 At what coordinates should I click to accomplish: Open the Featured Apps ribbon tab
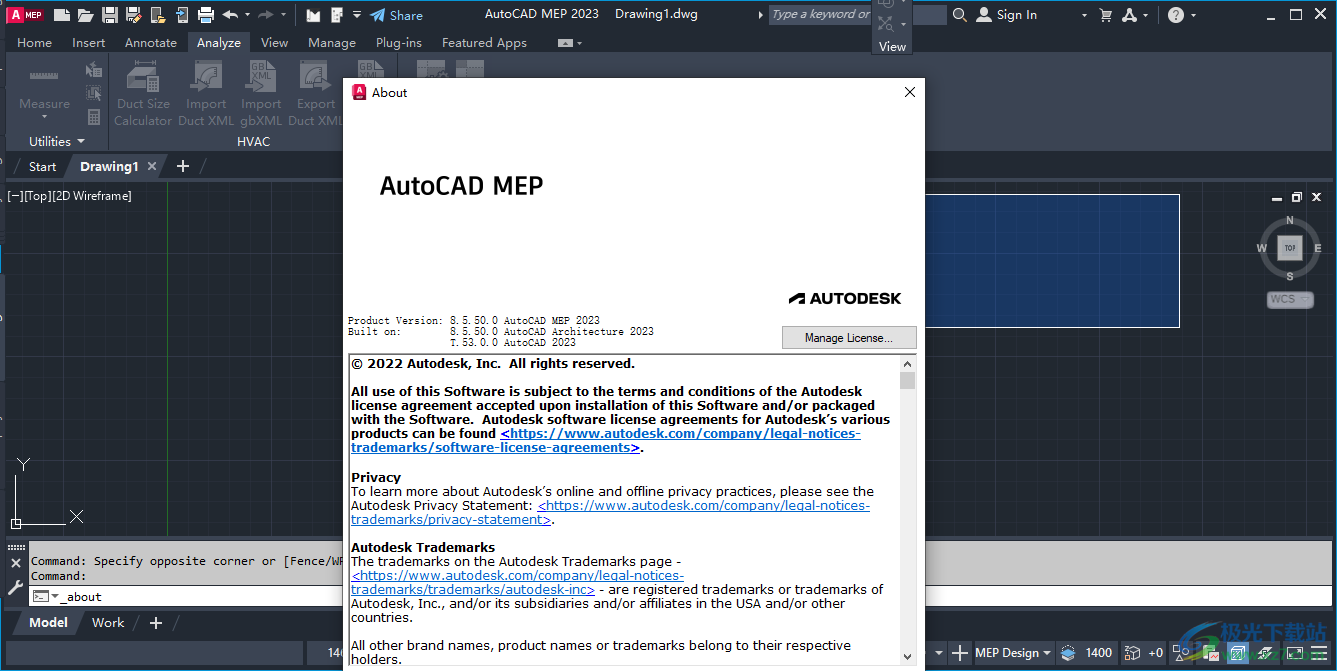point(484,42)
